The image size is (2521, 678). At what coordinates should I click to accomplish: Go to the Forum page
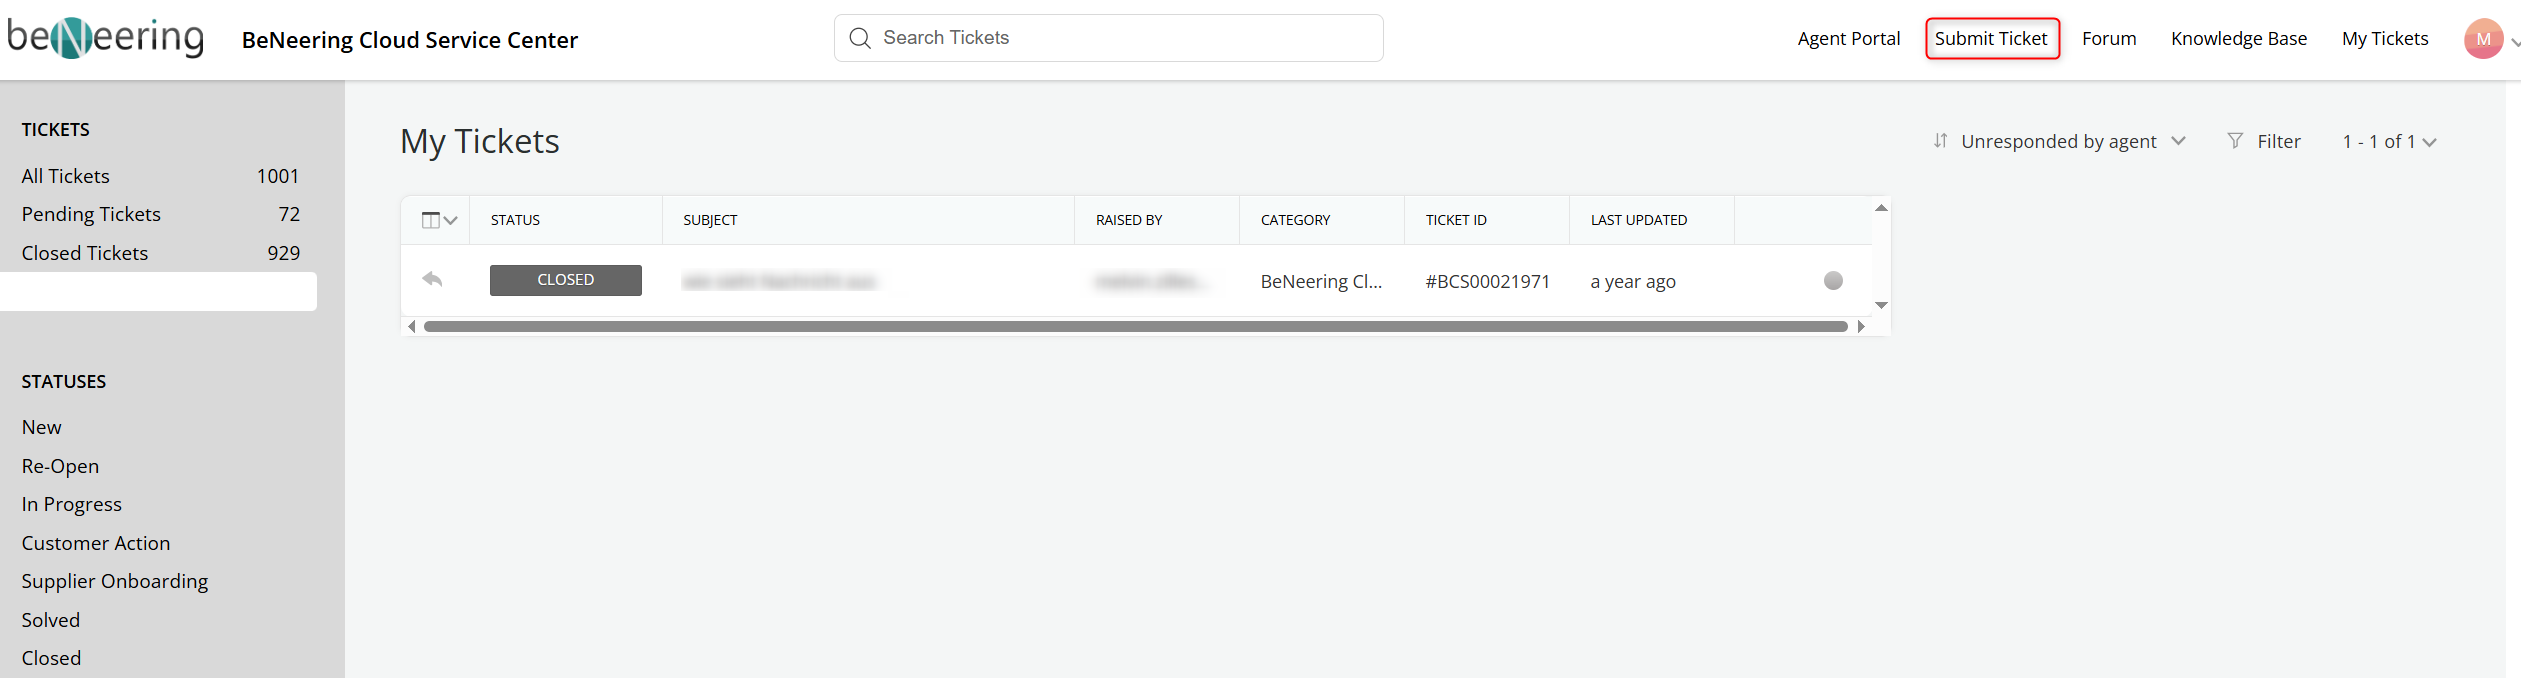pos(2108,39)
